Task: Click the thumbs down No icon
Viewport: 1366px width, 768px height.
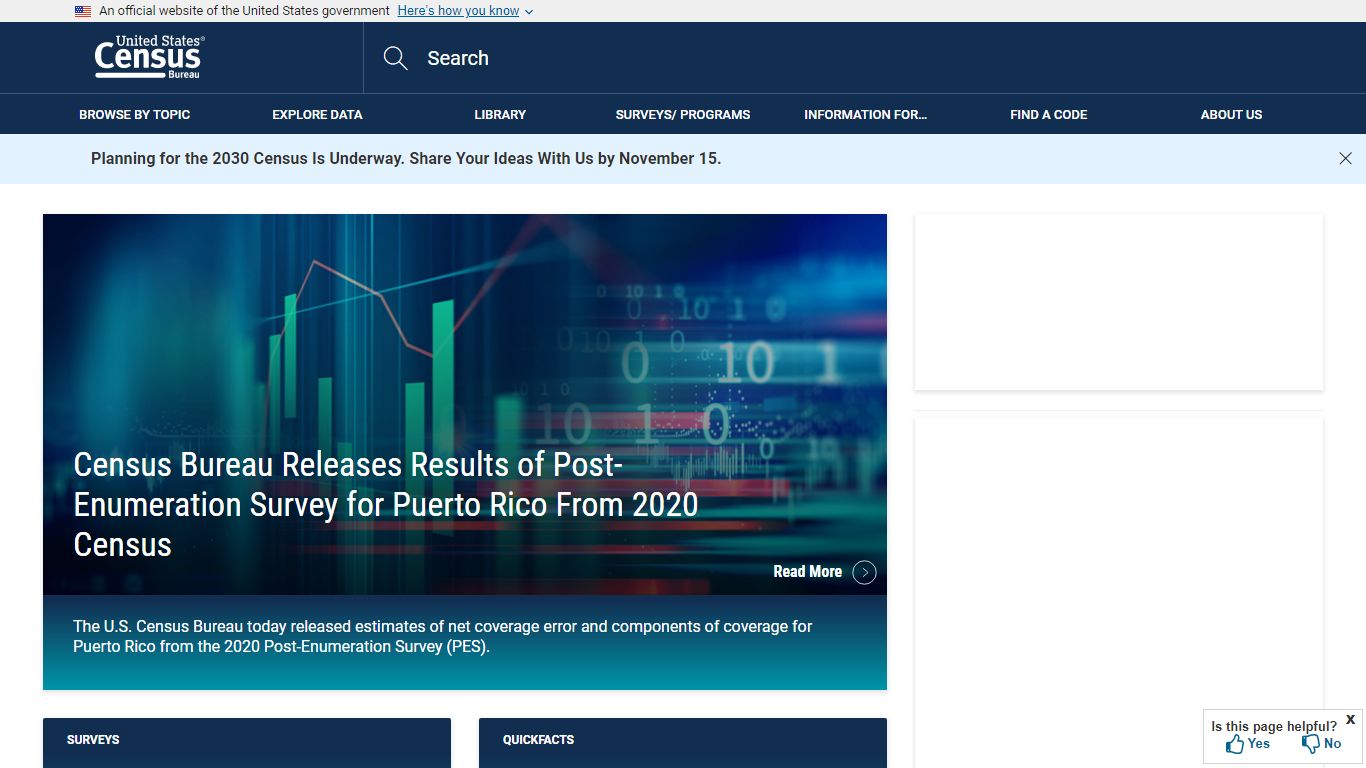Action: pos(1310,744)
